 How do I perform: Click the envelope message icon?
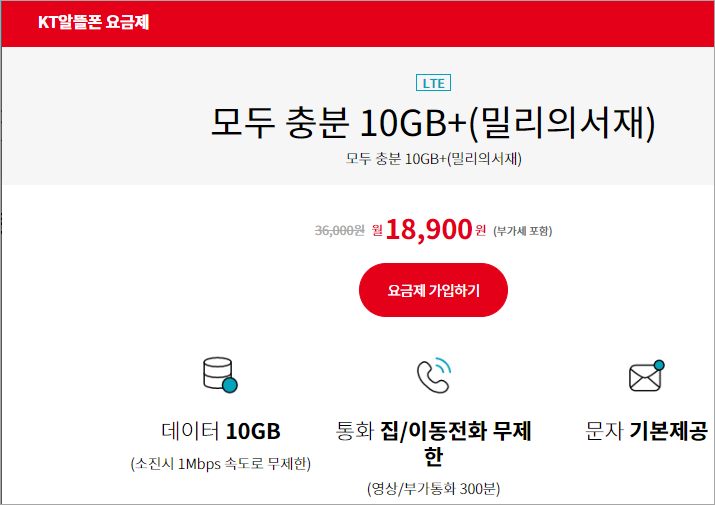[647, 375]
